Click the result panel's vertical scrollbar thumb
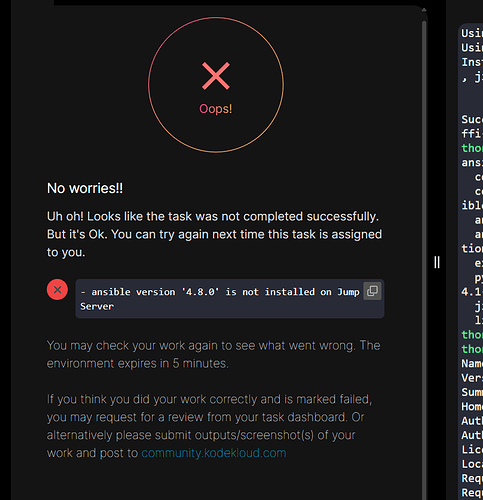This screenshot has width=483, height=500. click(424, 260)
